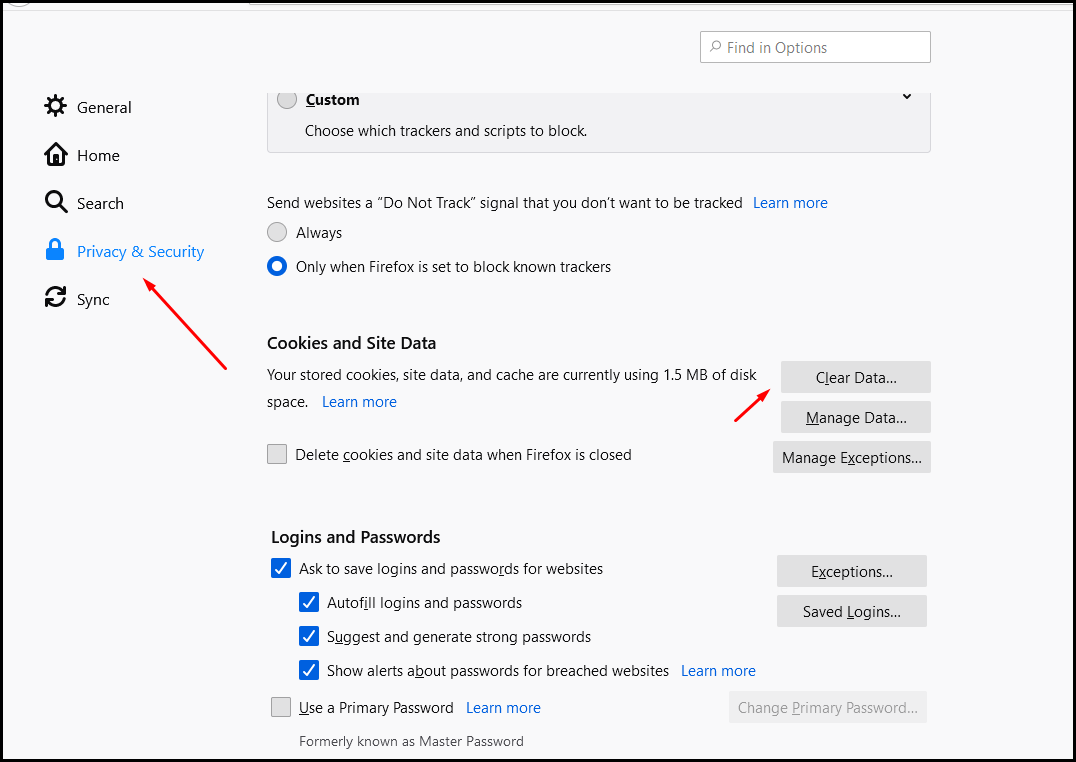Open Learn more about Do Not Track
The height and width of the screenshot is (762, 1076).
(x=791, y=203)
